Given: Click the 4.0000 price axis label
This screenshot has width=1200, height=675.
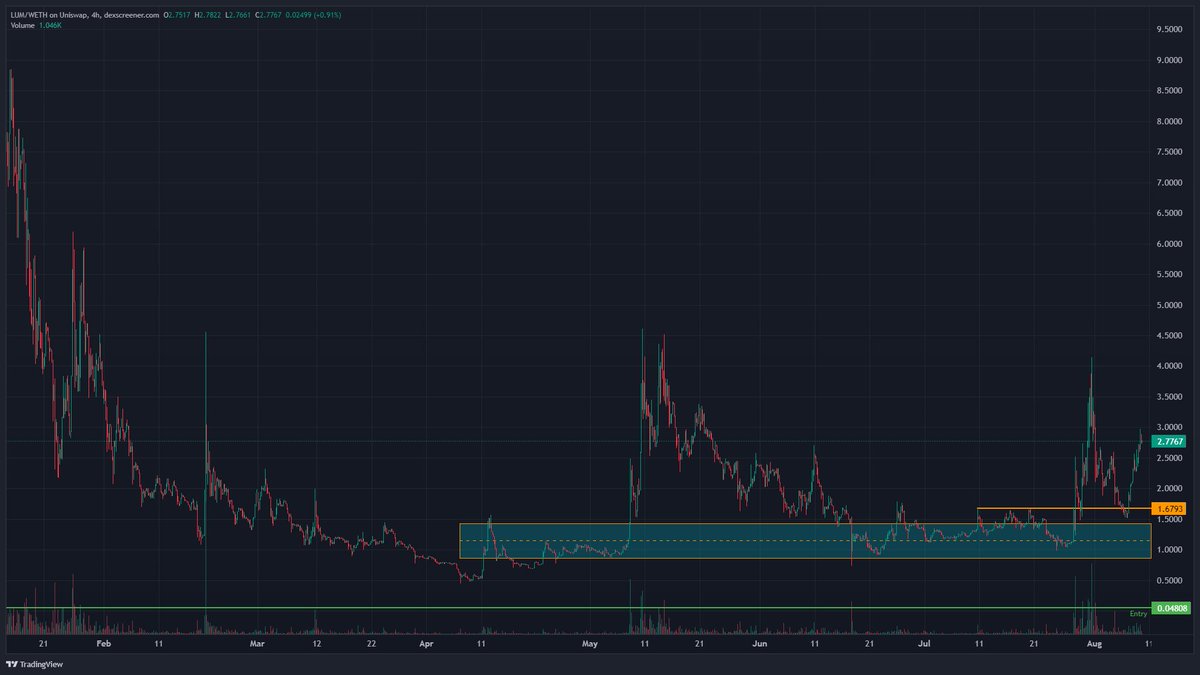Looking at the screenshot, I should pos(1170,367).
